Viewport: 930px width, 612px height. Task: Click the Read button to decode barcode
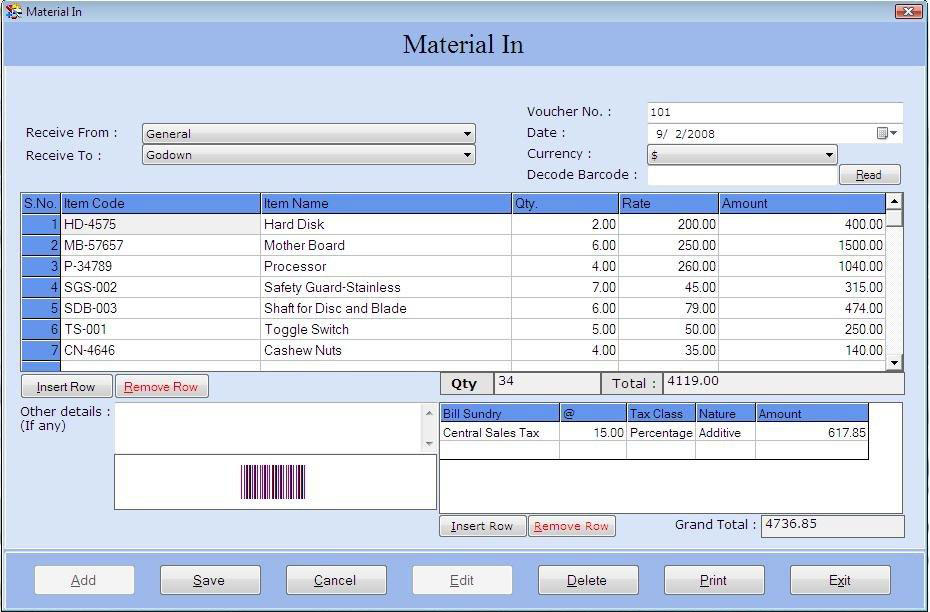(x=868, y=174)
